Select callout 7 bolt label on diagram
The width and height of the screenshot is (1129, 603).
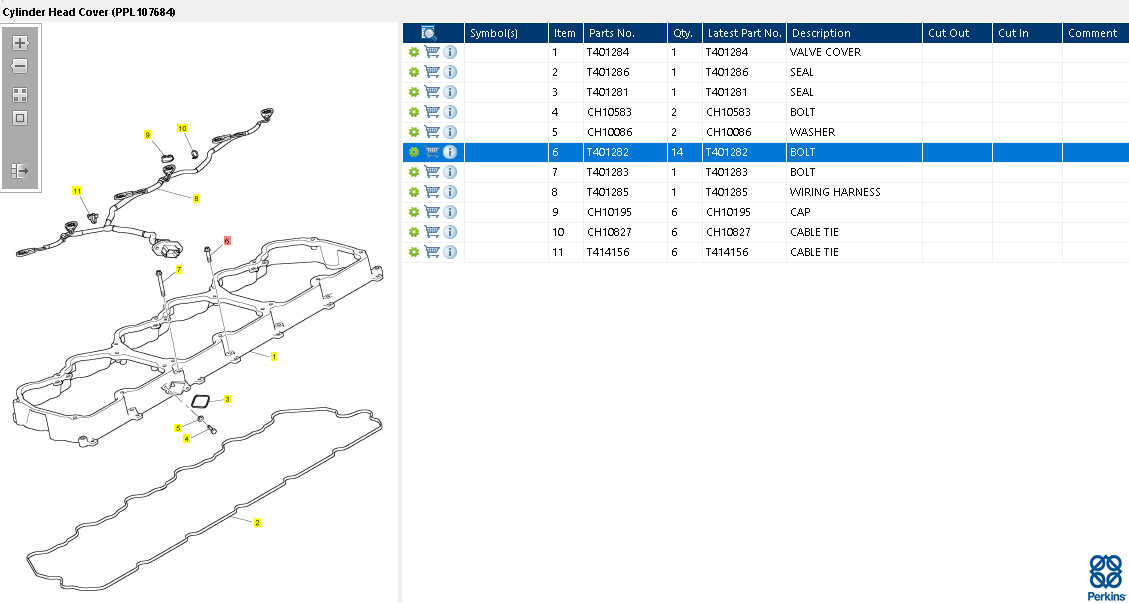point(179,269)
